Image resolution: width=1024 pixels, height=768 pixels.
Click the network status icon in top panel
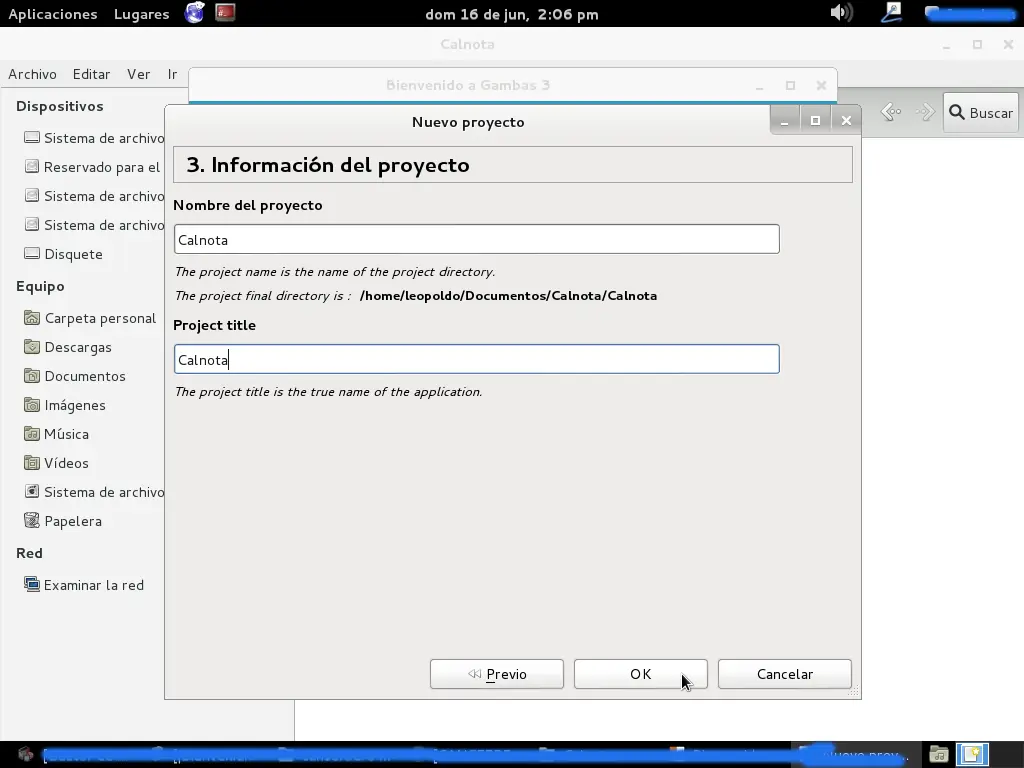(x=891, y=12)
